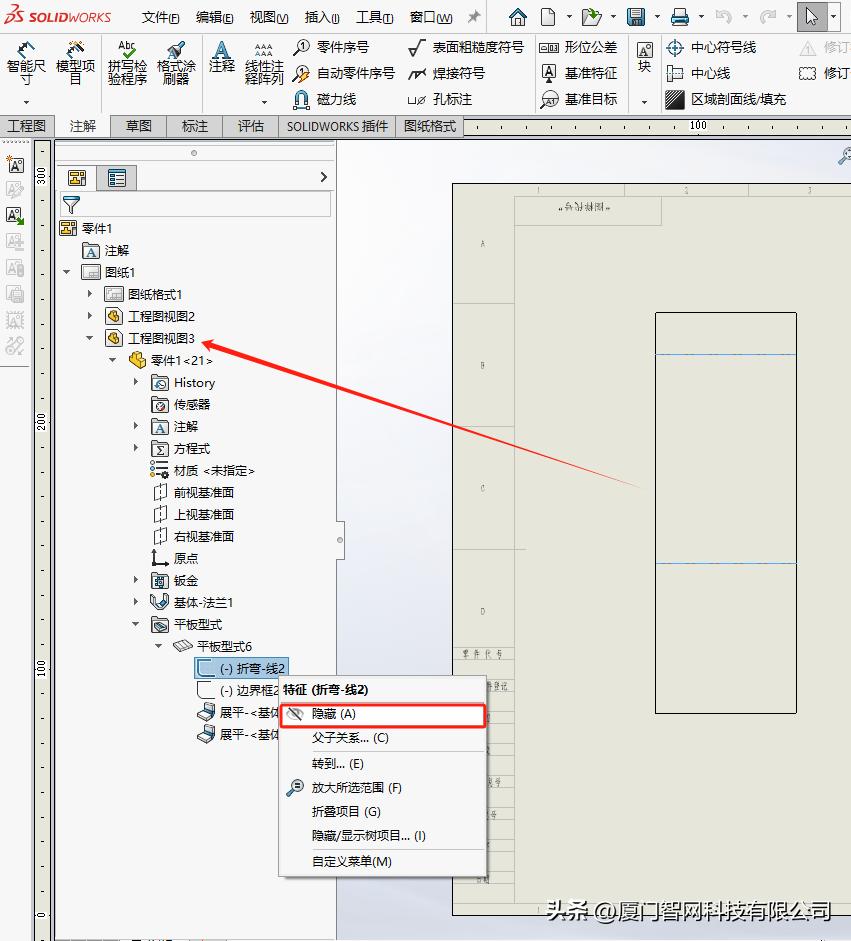Select the 折弯-线2 tree item

tap(242, 668)
